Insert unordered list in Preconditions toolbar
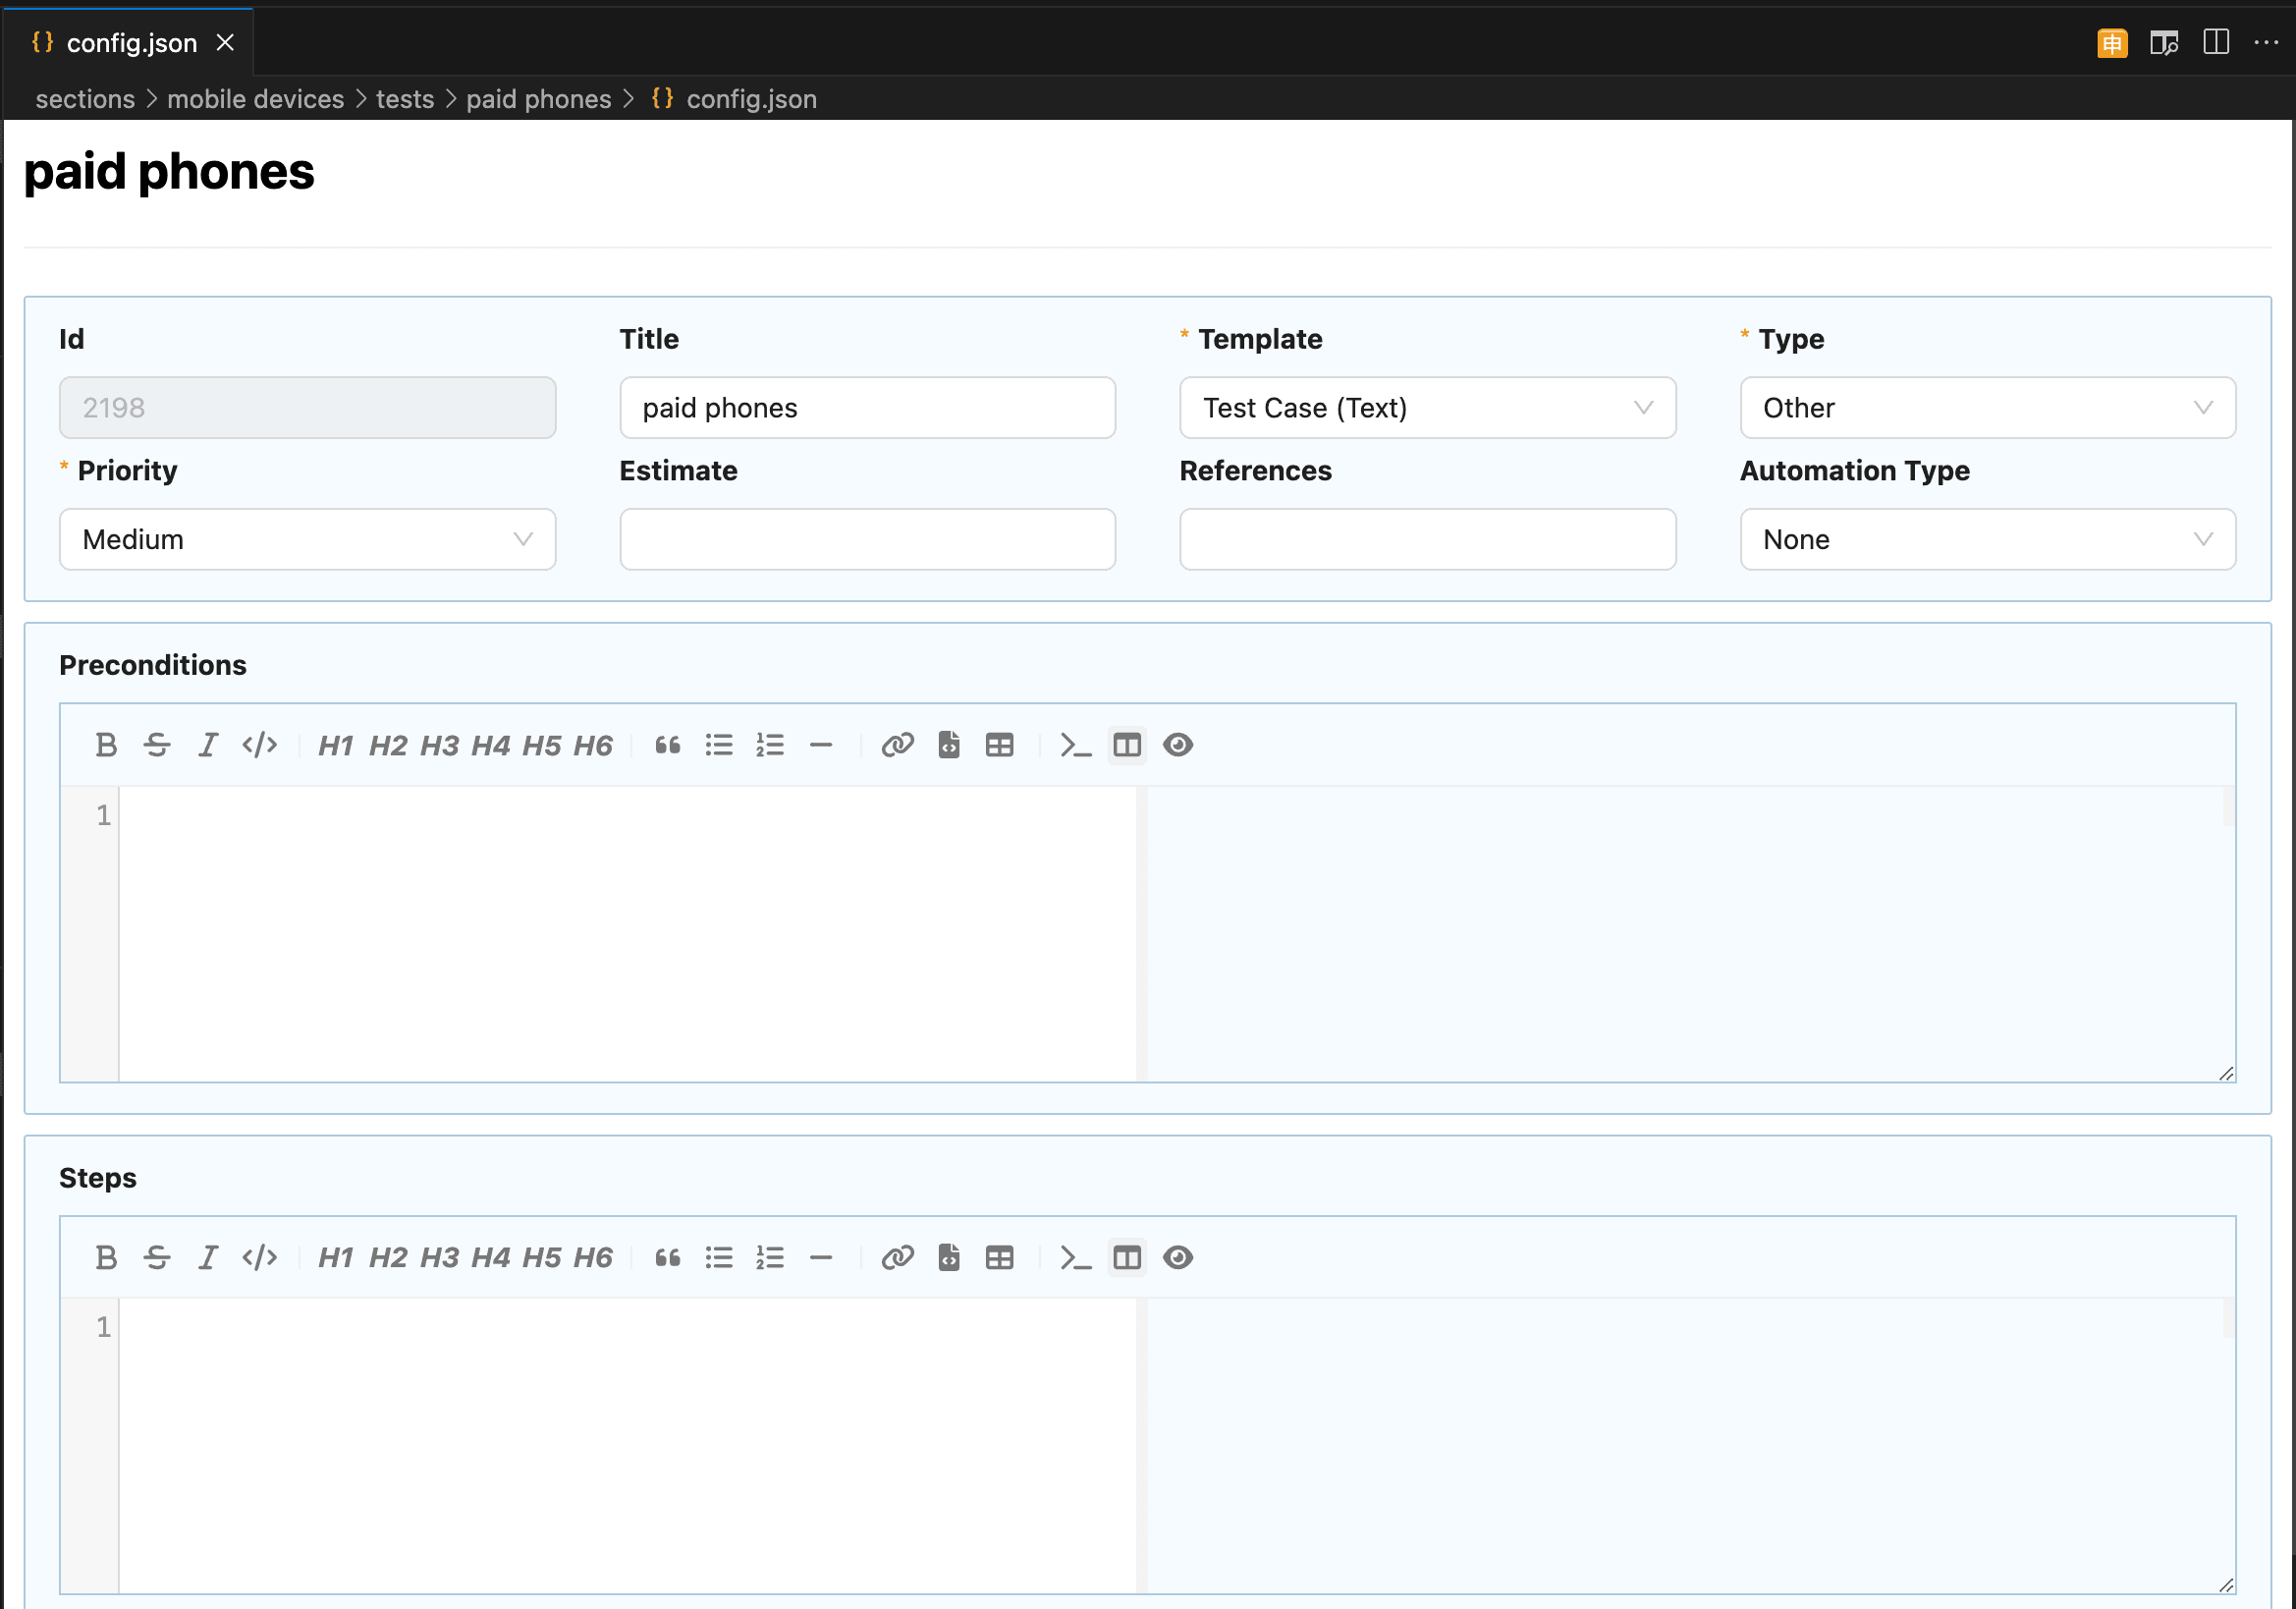The width and height of the screenshot is (2296, 1609). pos(719,745)
